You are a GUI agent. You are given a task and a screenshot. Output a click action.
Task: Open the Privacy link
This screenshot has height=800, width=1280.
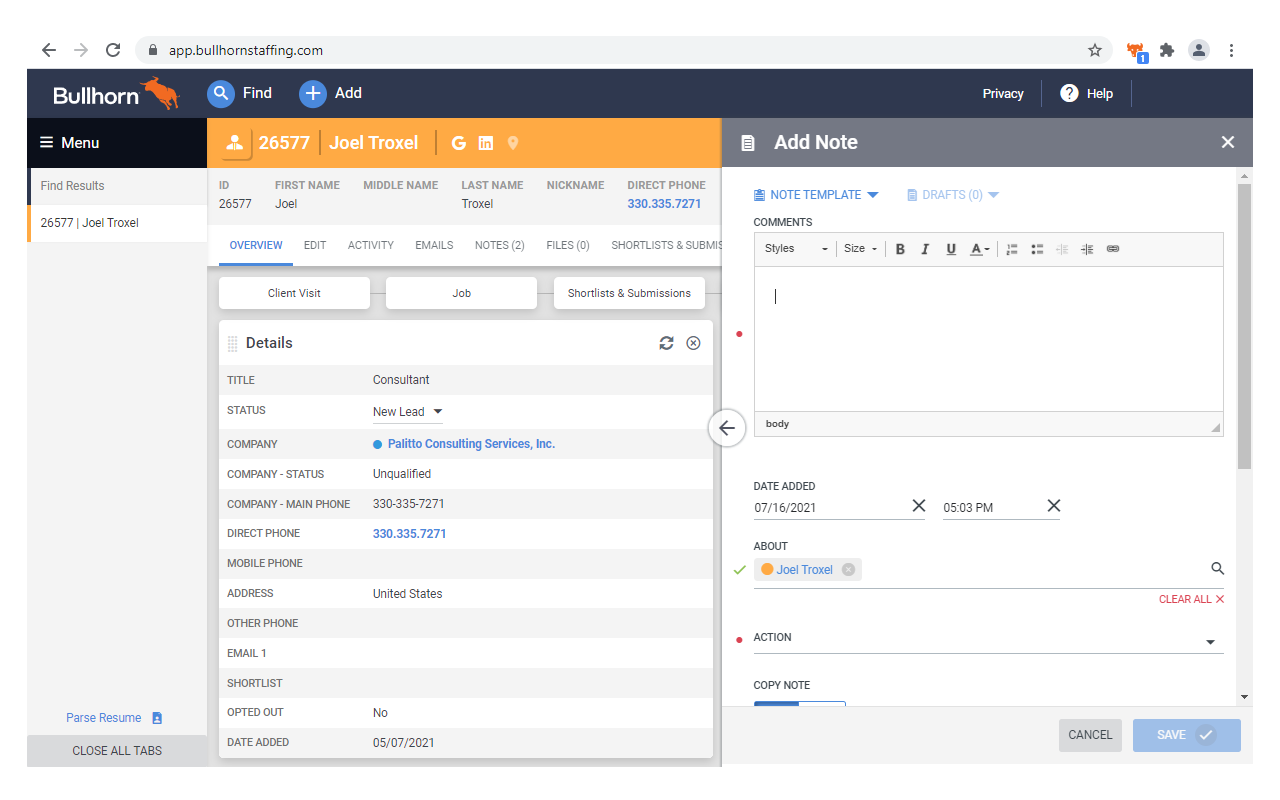point(1003,94)
